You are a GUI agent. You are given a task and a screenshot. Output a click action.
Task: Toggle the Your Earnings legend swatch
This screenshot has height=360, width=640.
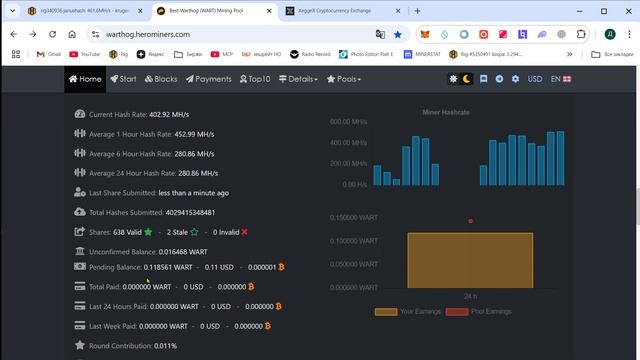tap(386, 312)
